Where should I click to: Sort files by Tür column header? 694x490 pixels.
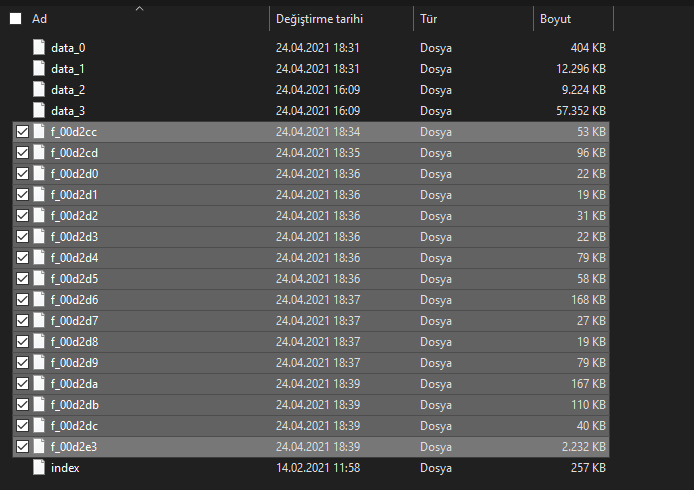[x=429, y=19]
